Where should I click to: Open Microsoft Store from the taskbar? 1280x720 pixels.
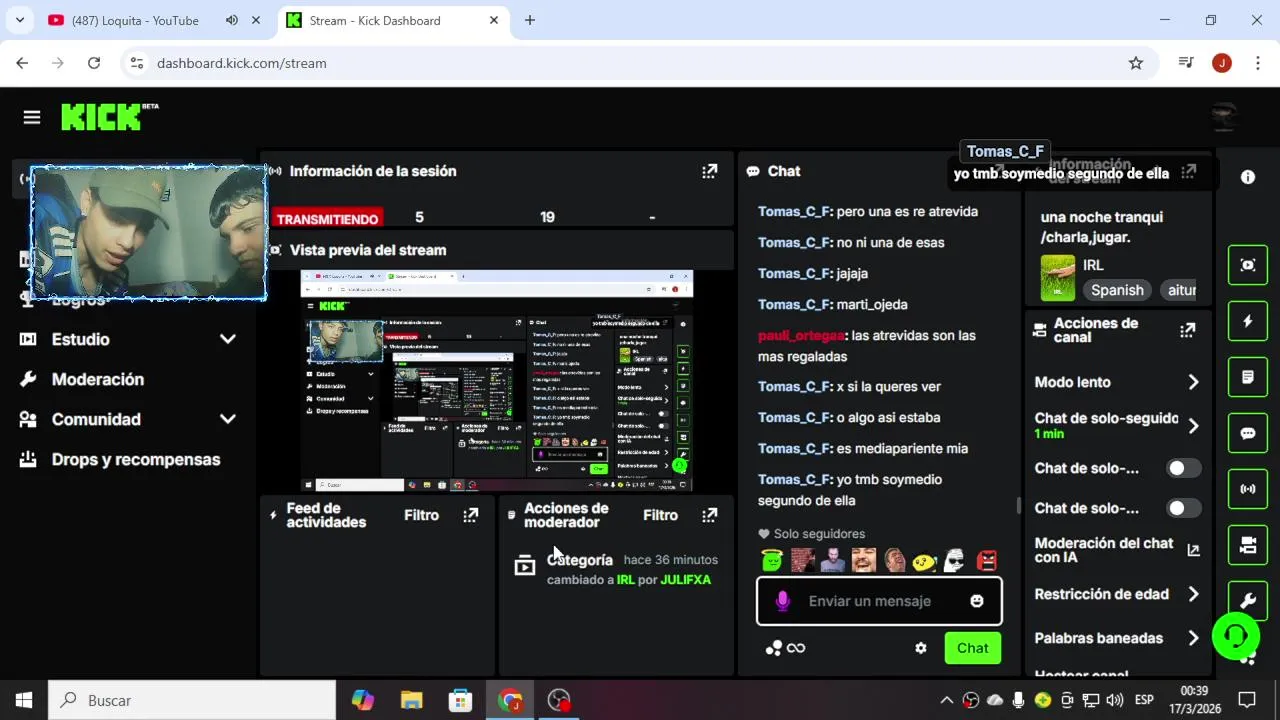[460, 700]
